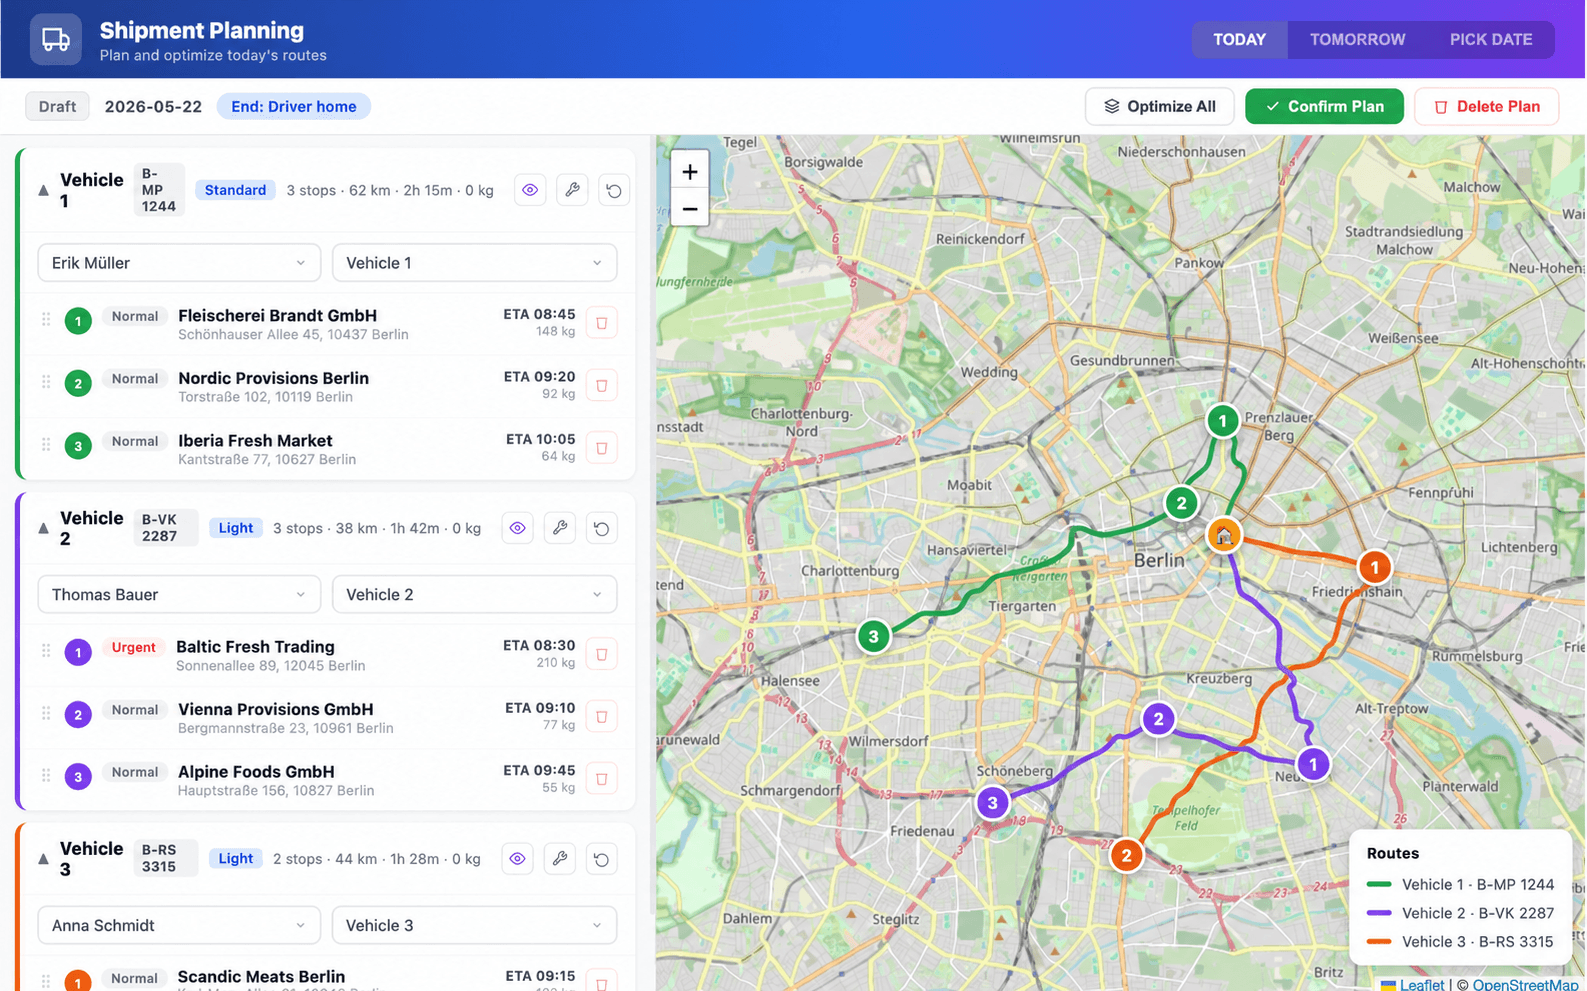Viewport: 1587px width, 991px height.
Task: Open Vehicle 3 wrench settings icon
Action: tap(559, 859)
